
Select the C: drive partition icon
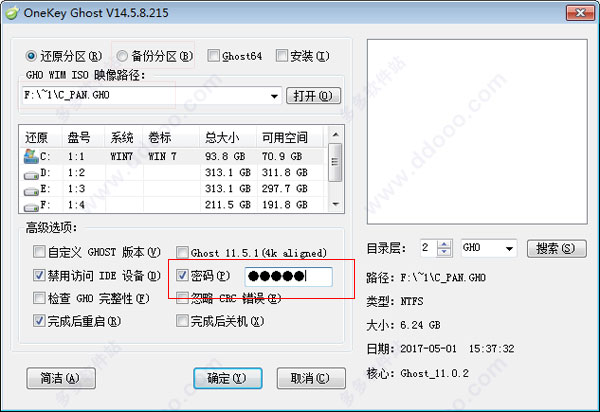click(31, 156)
